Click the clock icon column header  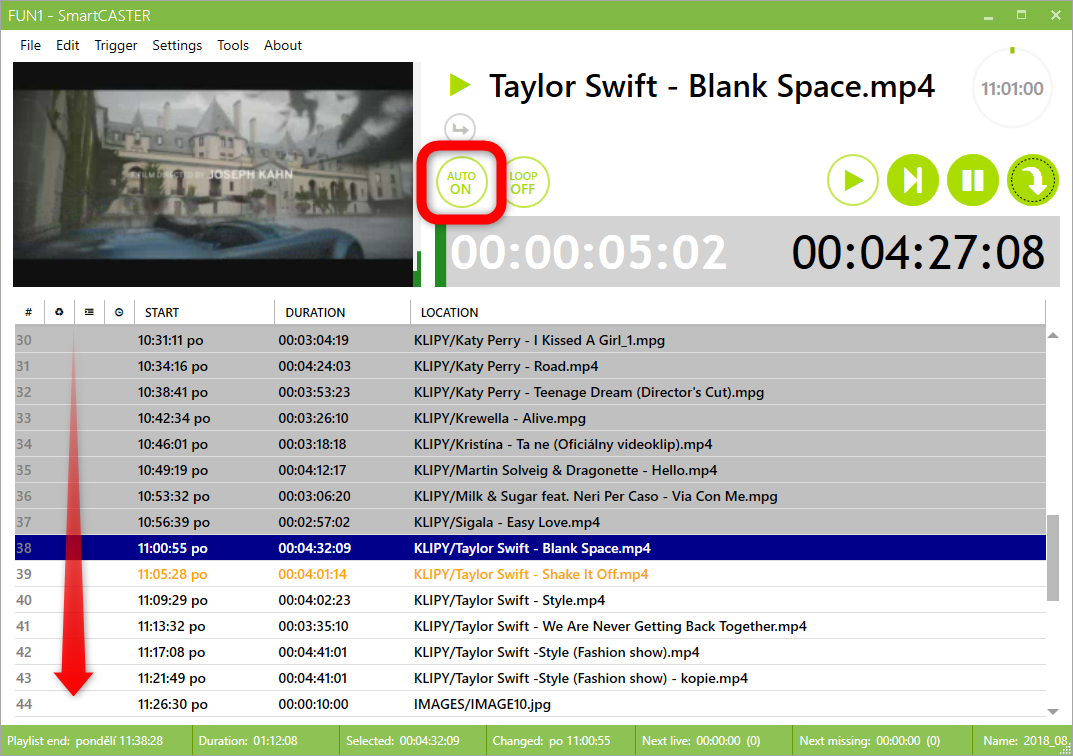pos(119,312)
